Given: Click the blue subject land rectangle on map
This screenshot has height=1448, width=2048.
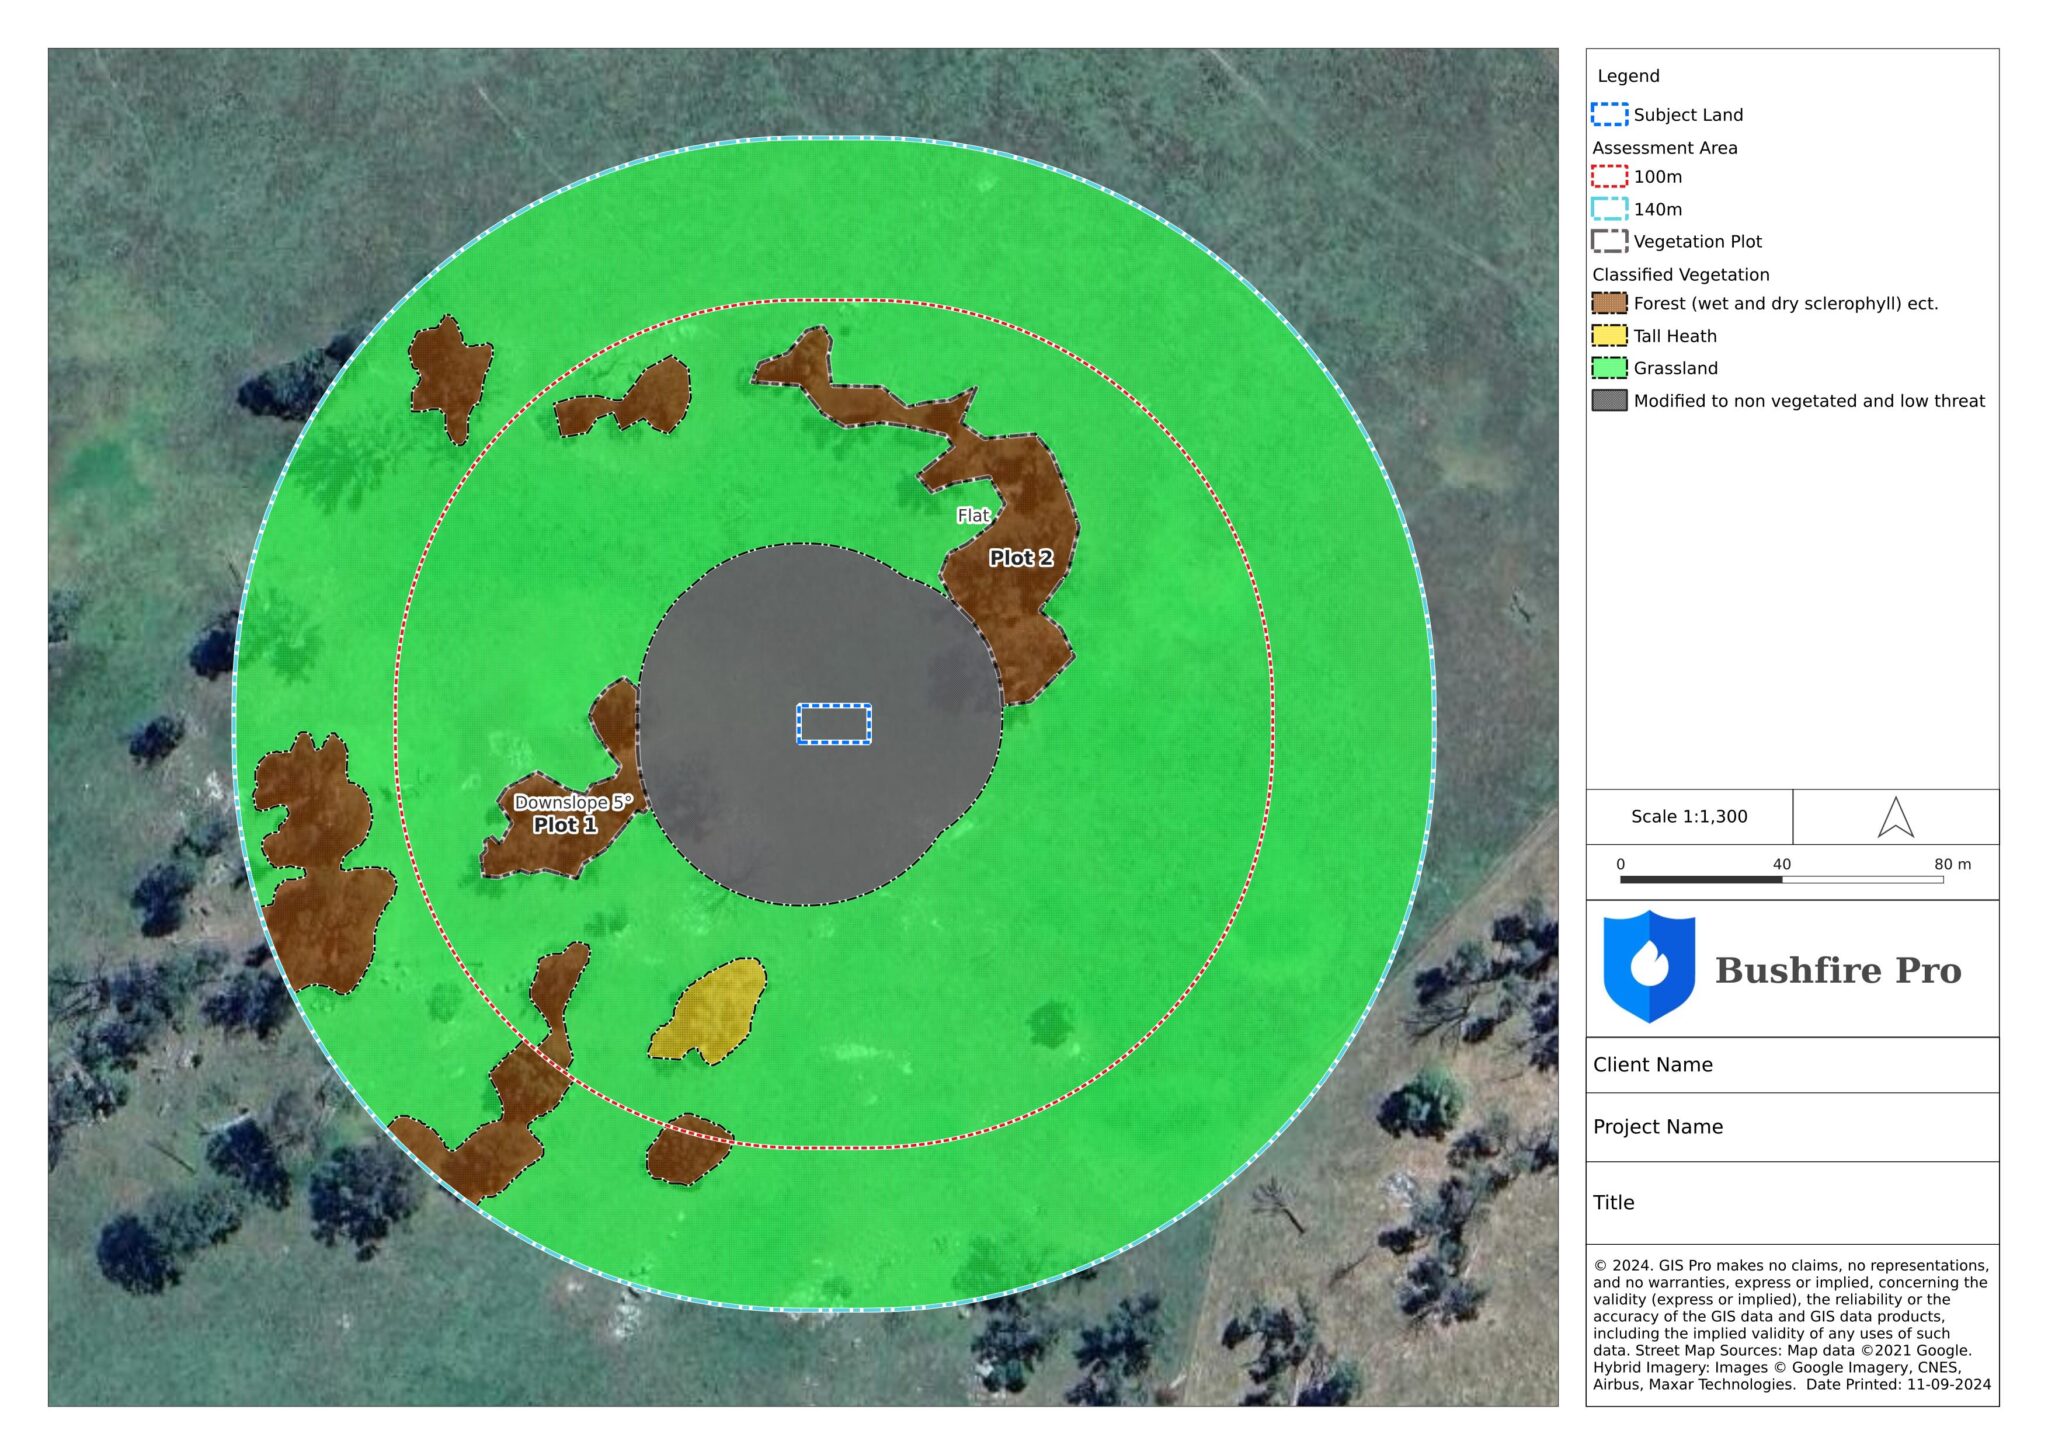Looking at the screenshot, I should 833,724.
